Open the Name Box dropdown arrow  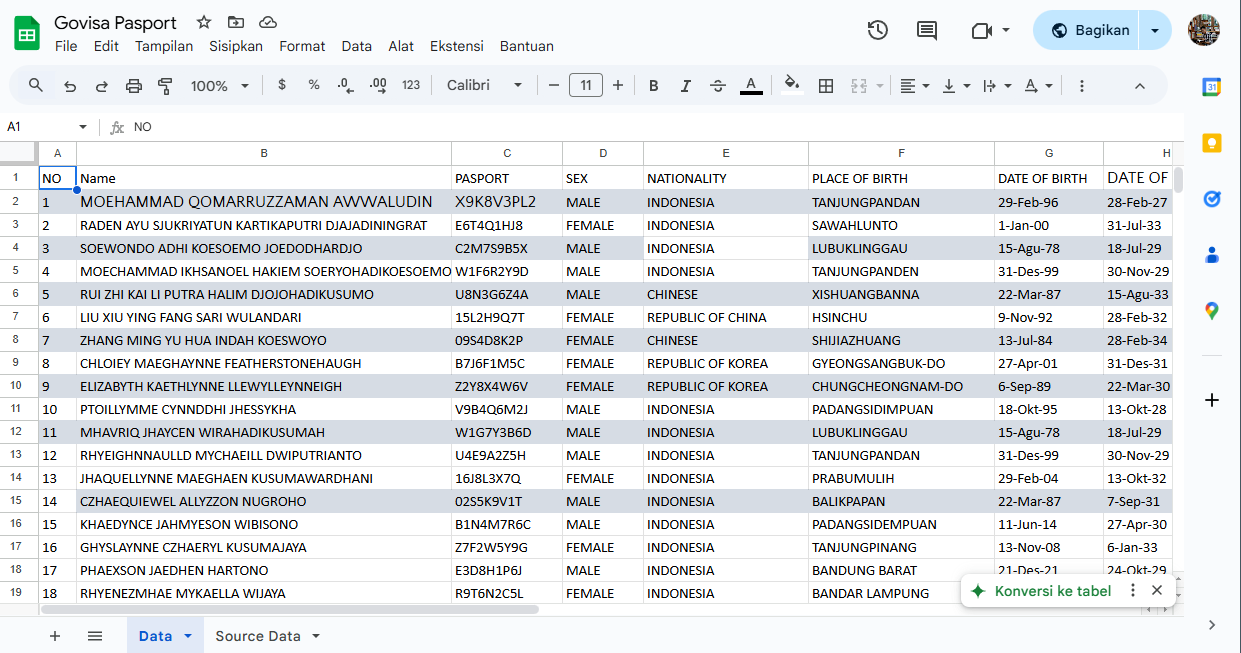pyautogui.click(x=83, y=127)
